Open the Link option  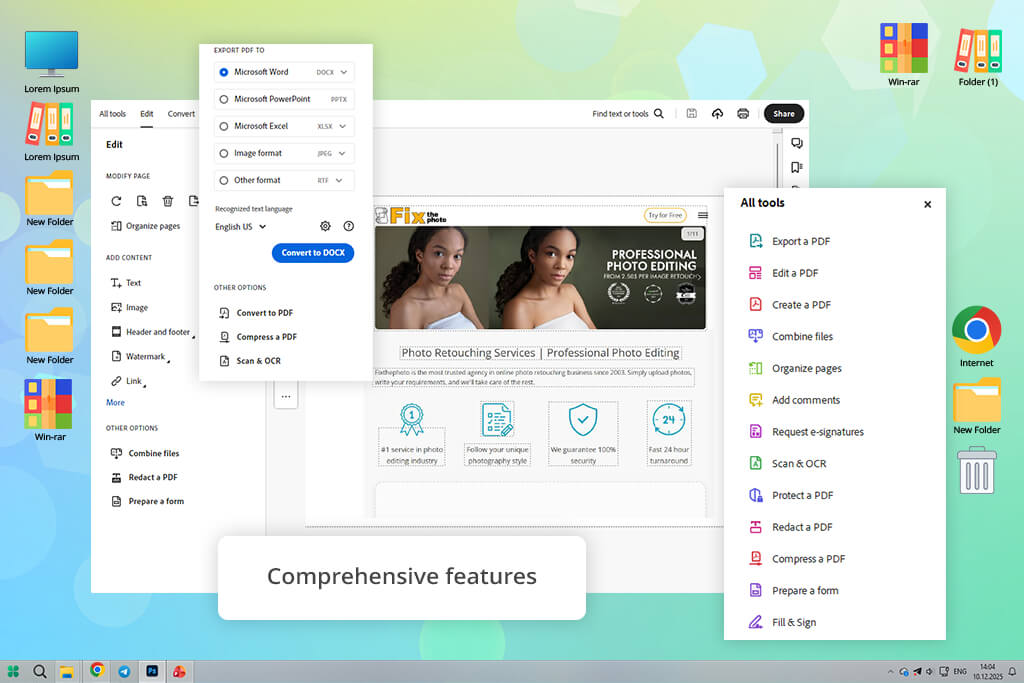127,381
